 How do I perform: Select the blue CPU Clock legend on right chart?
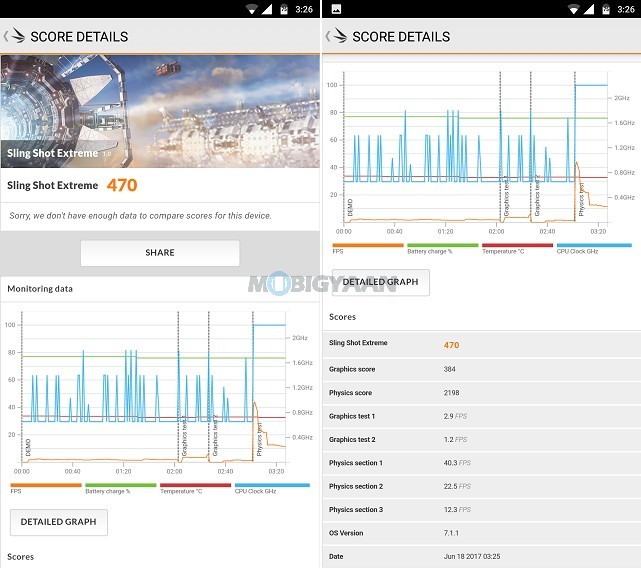[594, 245]
